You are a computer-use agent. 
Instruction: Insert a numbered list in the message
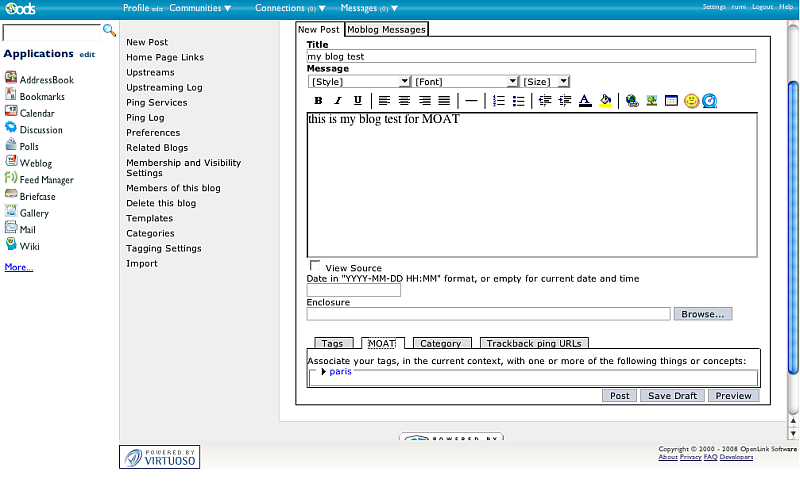pyautogui.click(x=497, y=101)
